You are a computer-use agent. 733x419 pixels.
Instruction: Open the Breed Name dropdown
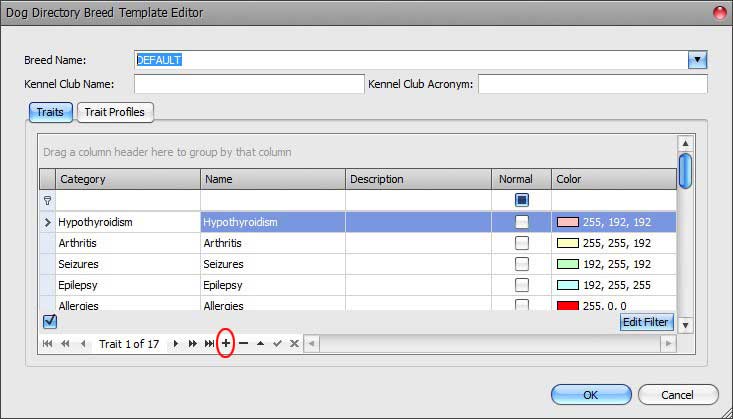tap(697, 60)
